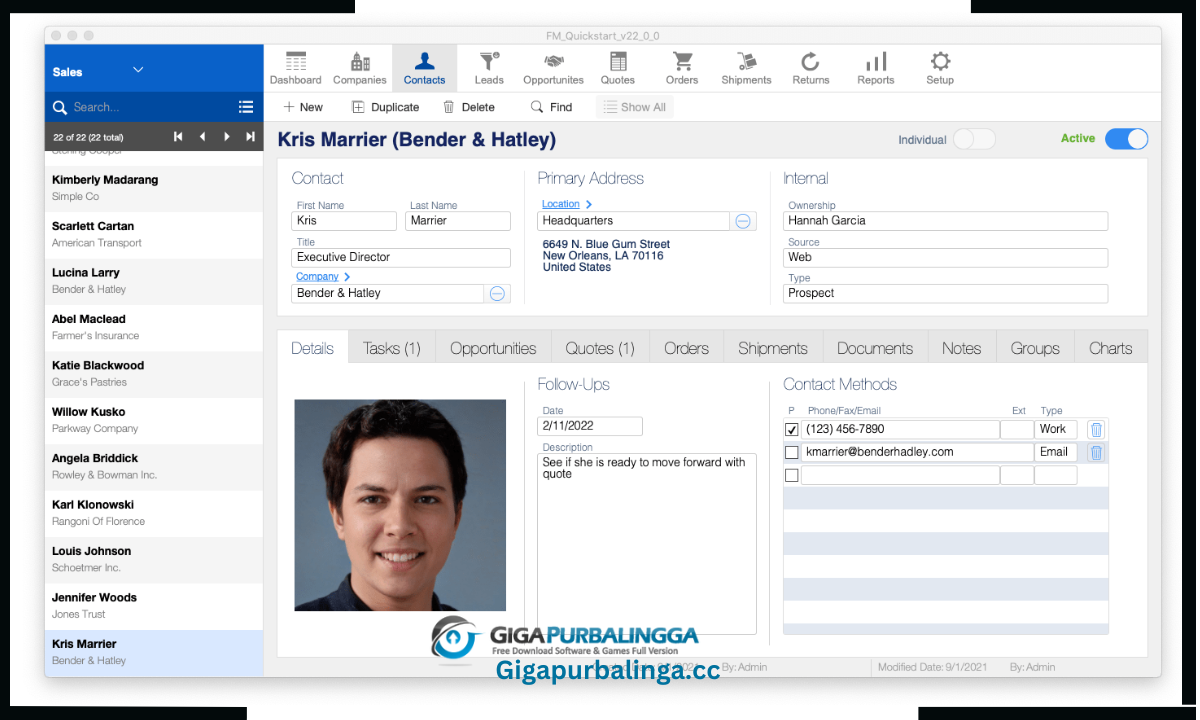
Task: Open the Source field showing Web
Action: pos(945,257)
